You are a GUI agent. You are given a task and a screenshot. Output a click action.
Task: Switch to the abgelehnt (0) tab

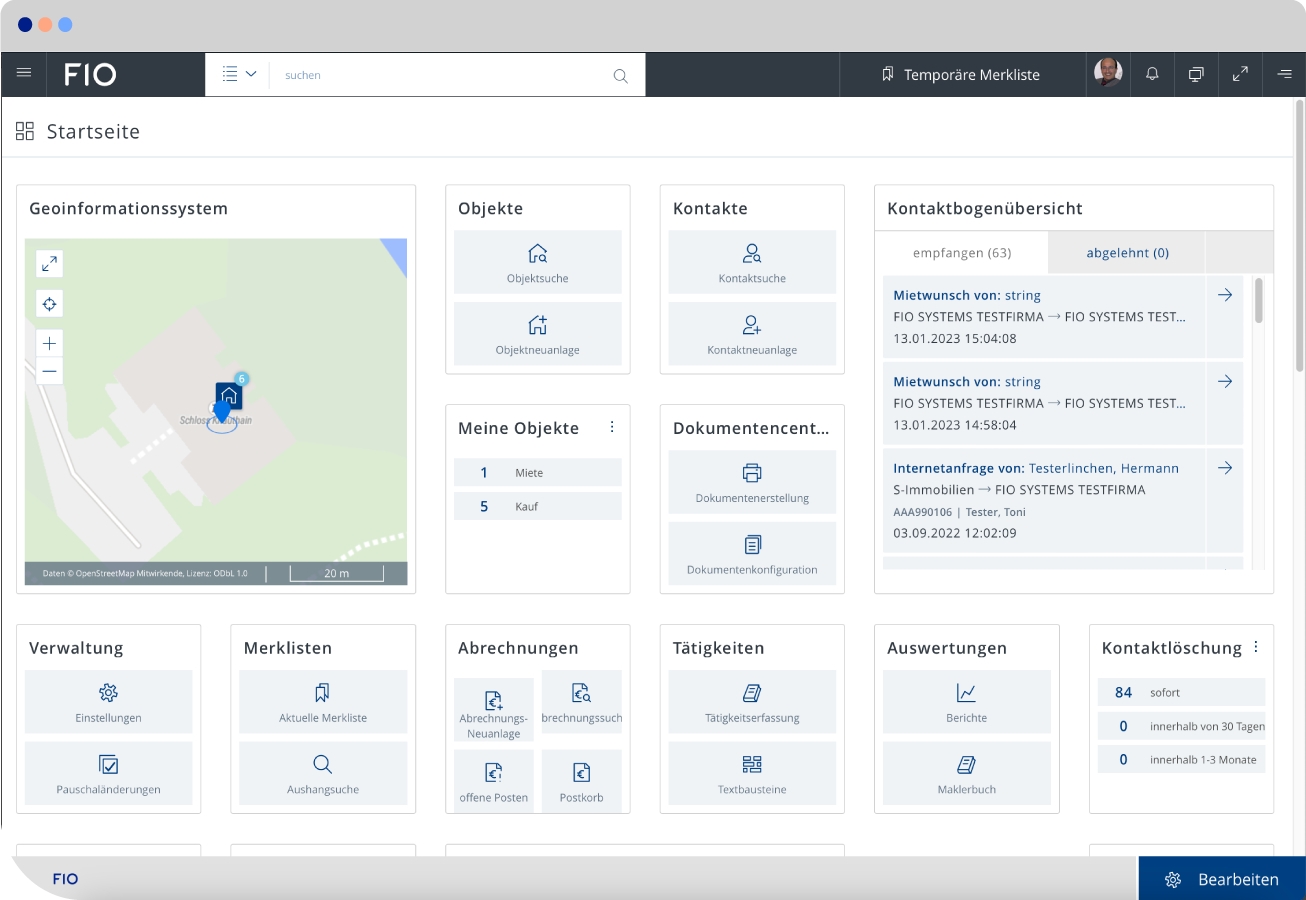(1127, 253)
